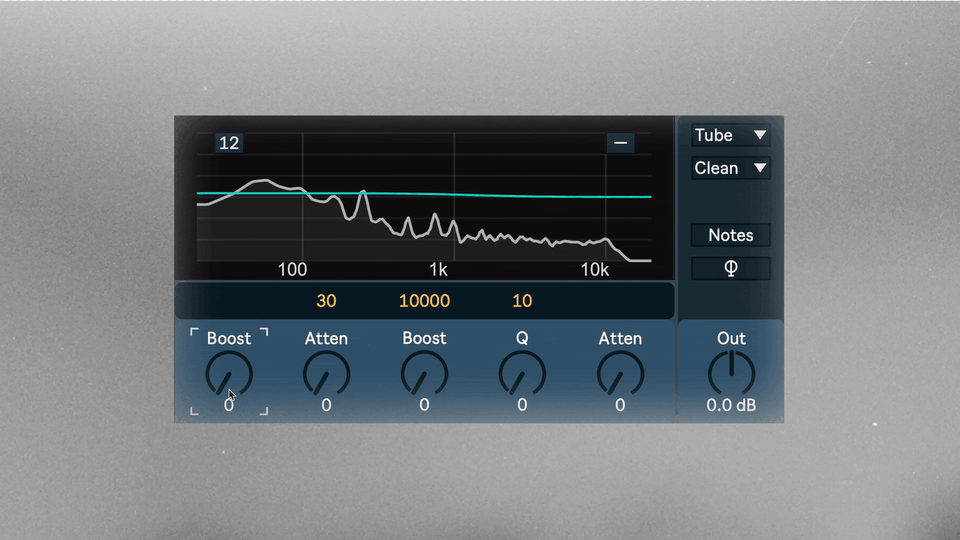Click the Boost knob beside the Q knob
960x540 pixels.
pyautogui.click(x=424, y=374)
